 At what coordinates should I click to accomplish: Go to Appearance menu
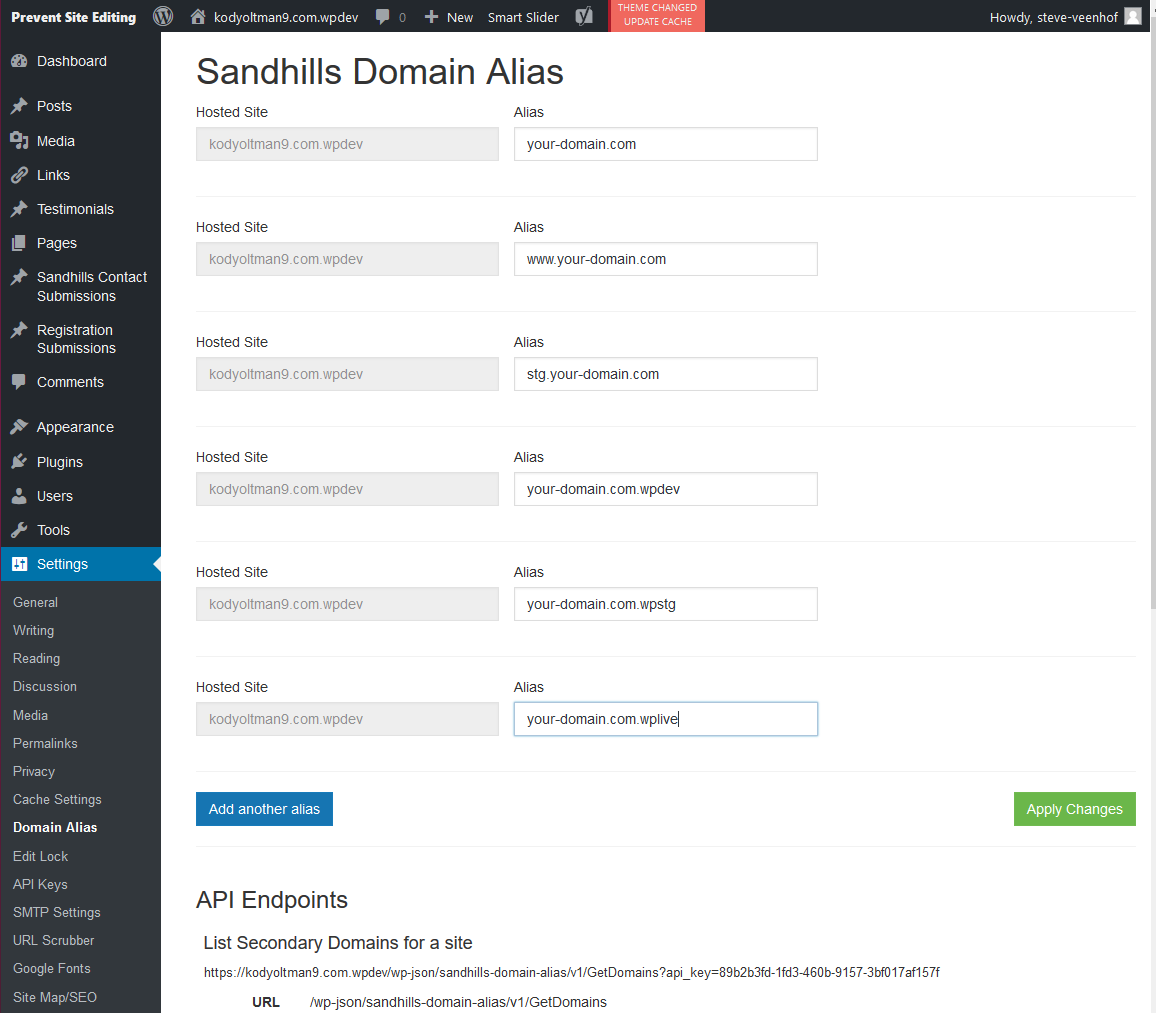point(80,427)
